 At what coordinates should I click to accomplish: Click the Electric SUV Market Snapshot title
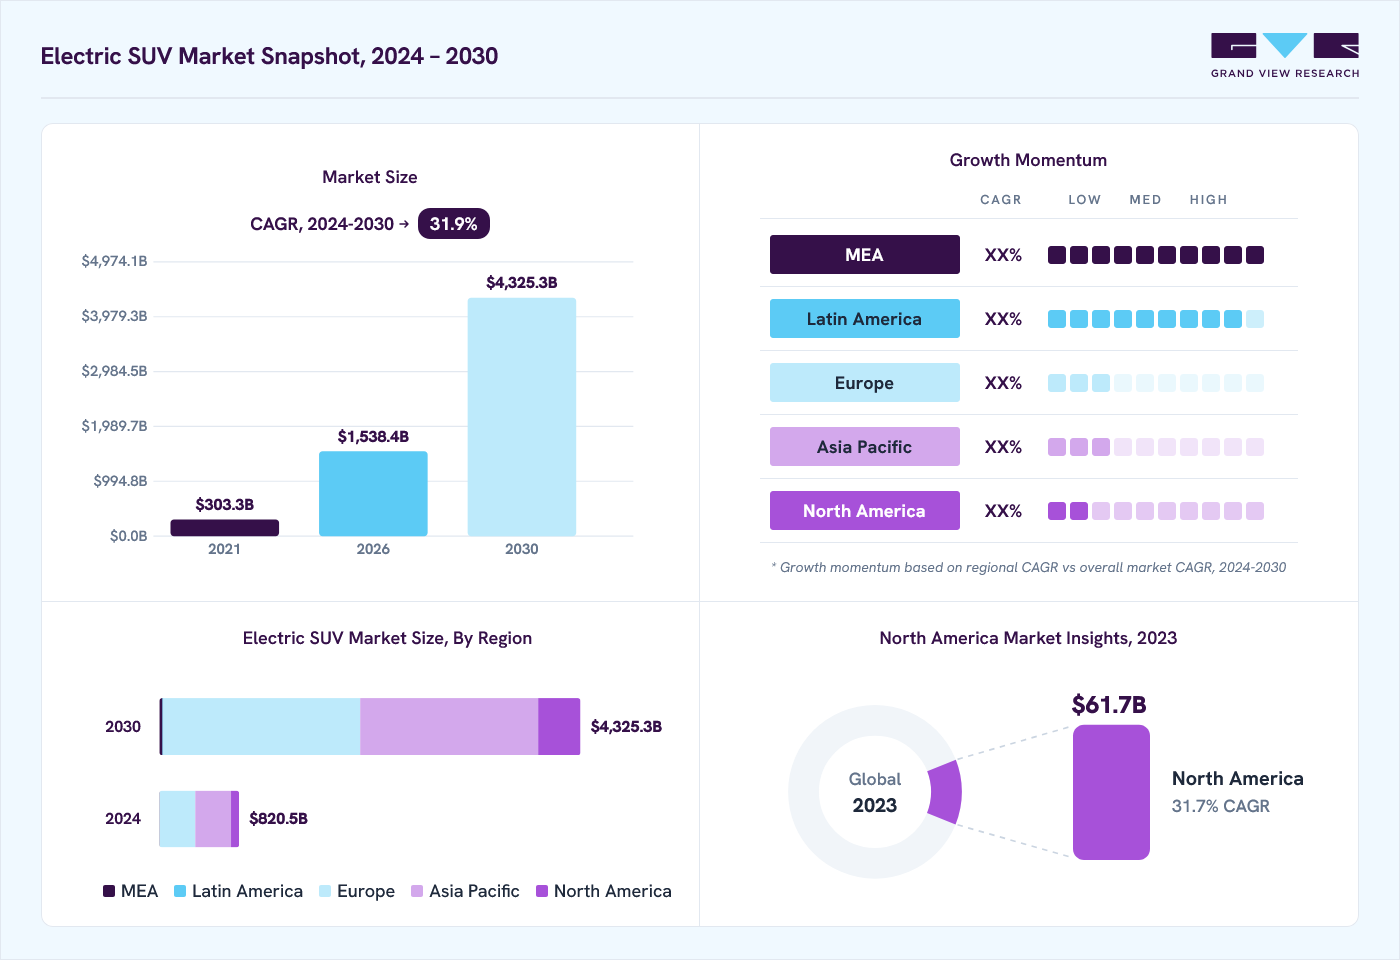coord(269,56)
